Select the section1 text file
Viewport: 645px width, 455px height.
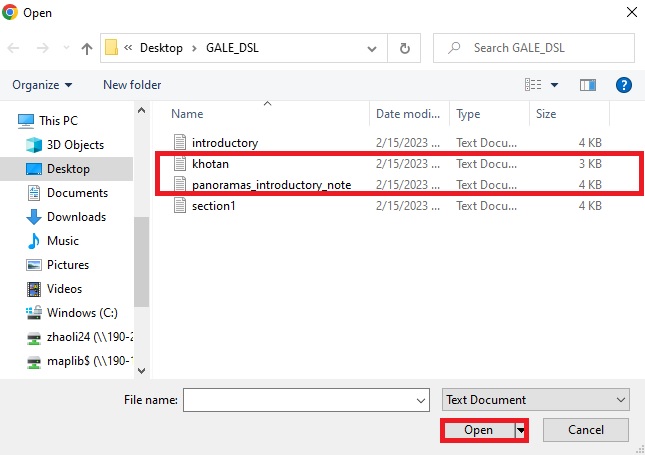[x=213, y=206]
